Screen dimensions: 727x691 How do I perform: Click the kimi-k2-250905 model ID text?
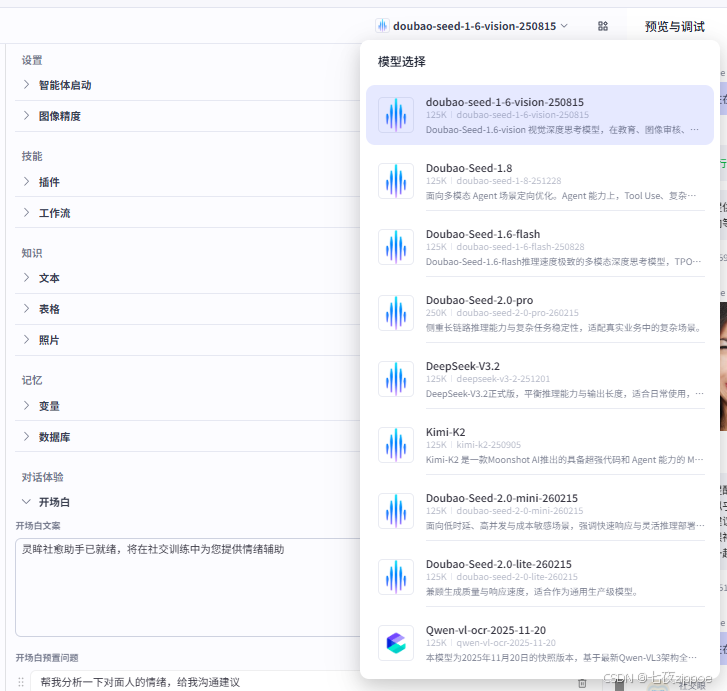pos(489,445)
